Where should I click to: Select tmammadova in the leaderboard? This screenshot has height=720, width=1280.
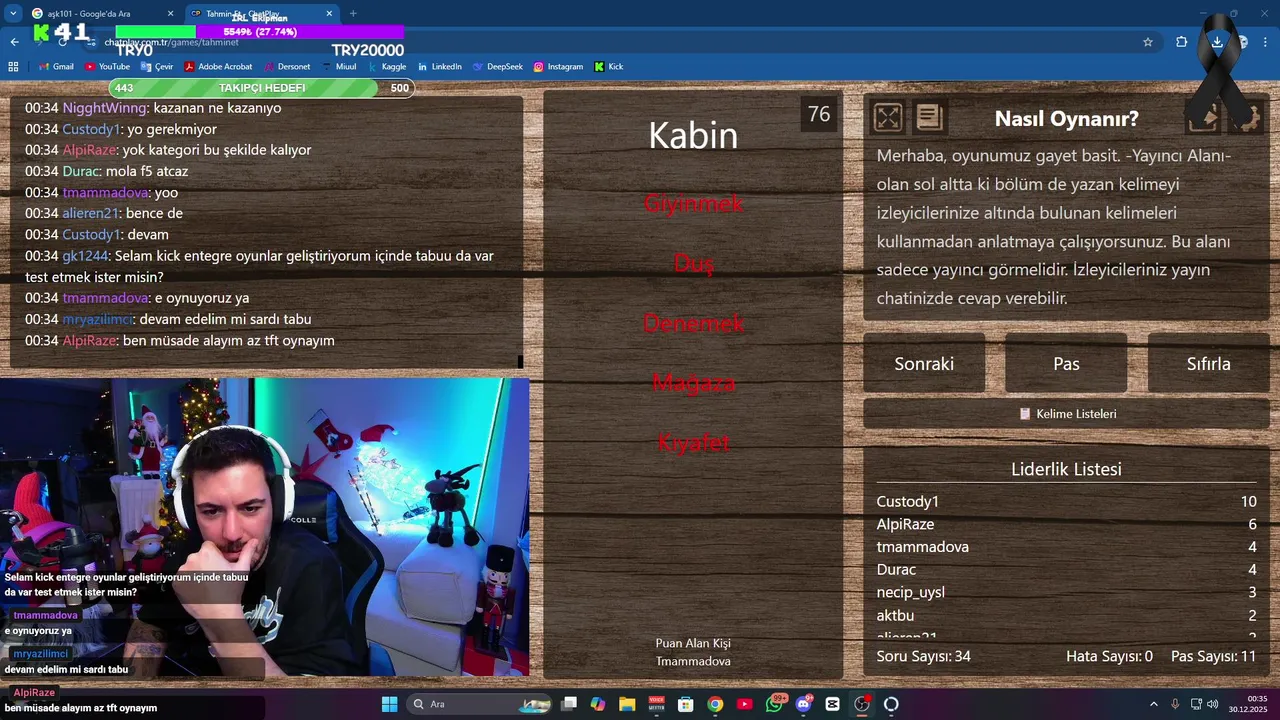[923, 547]
